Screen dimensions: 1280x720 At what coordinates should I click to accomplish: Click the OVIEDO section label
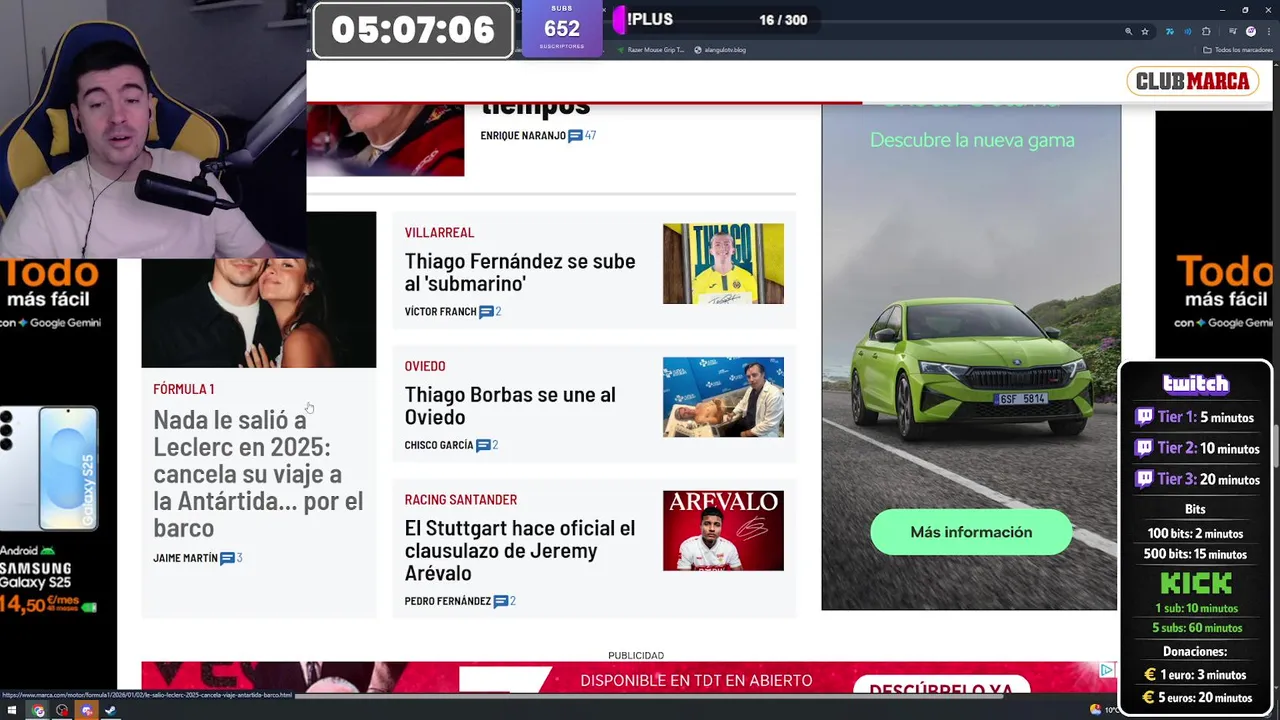[x=425, y=366]
